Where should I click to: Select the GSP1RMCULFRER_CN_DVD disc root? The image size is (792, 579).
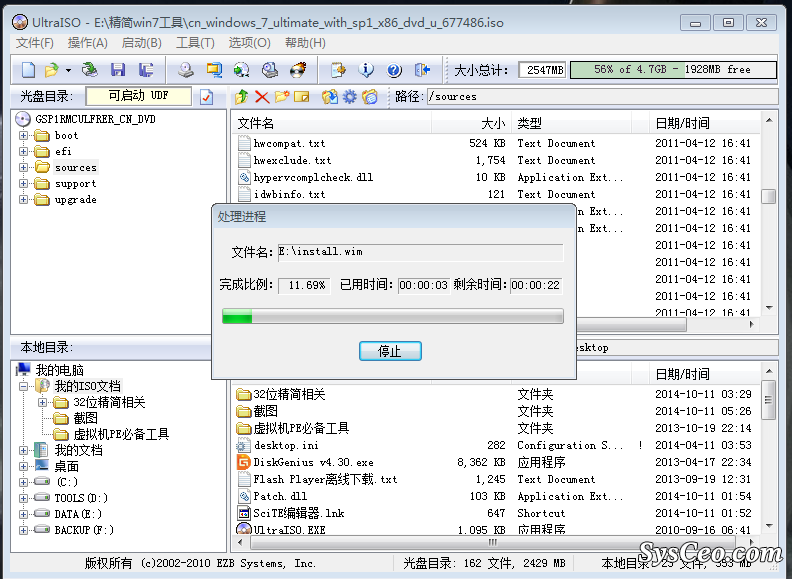95,119
